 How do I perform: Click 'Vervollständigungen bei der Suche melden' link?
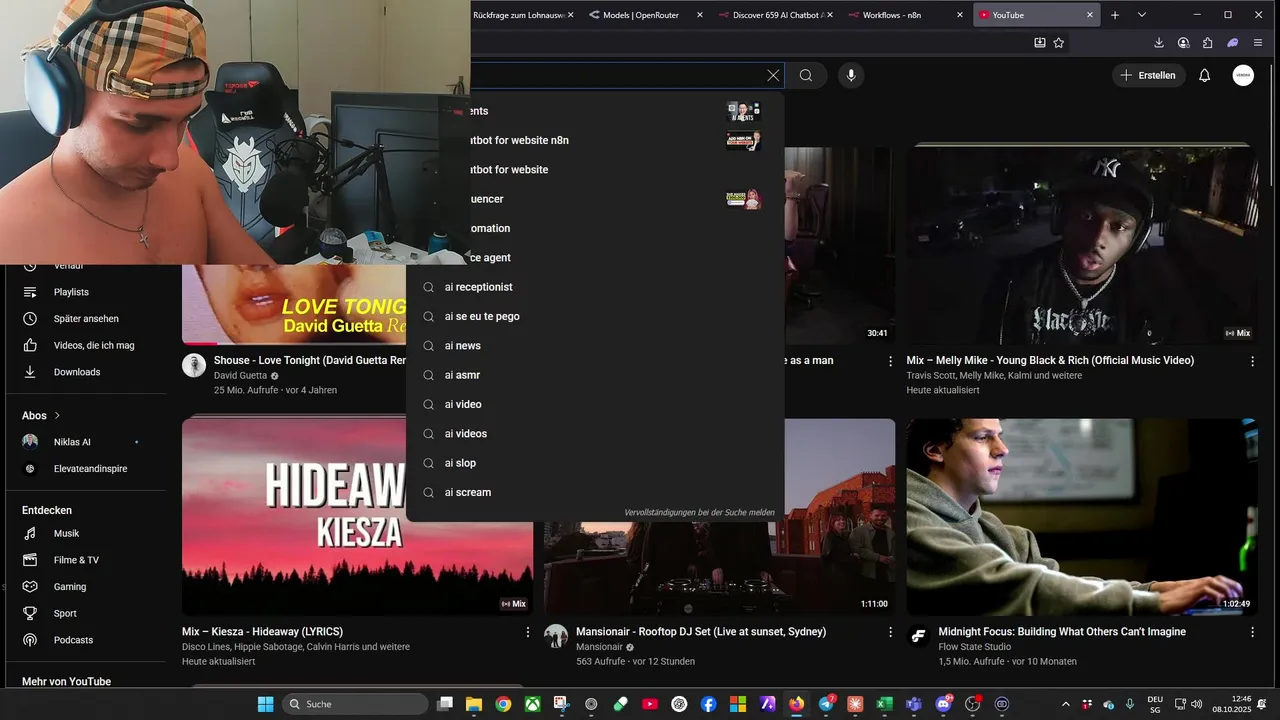[699, 512]
